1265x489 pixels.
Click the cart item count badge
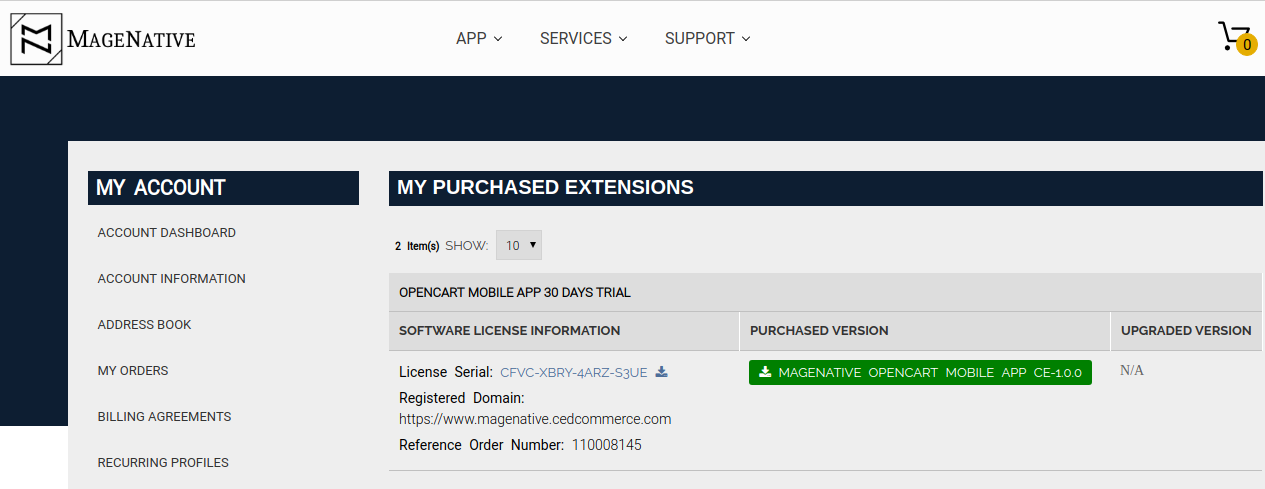pos(1246,44)
